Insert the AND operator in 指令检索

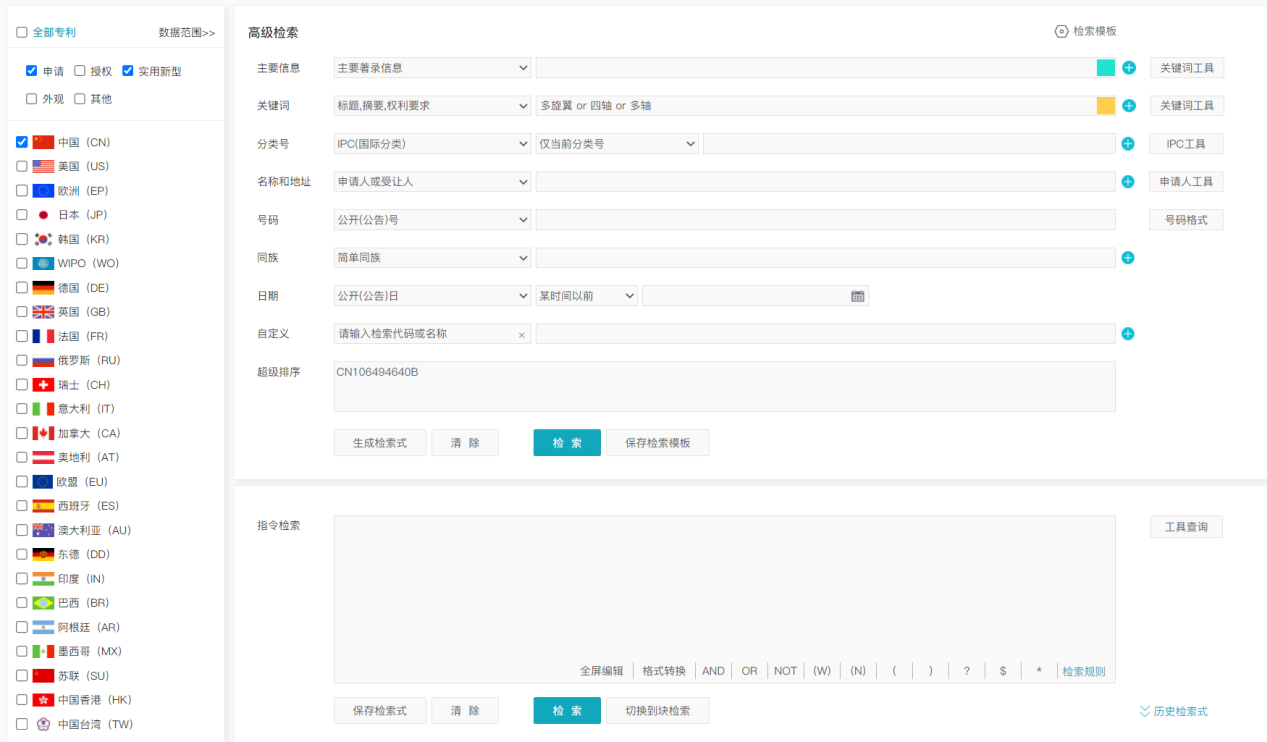point(713,671)
